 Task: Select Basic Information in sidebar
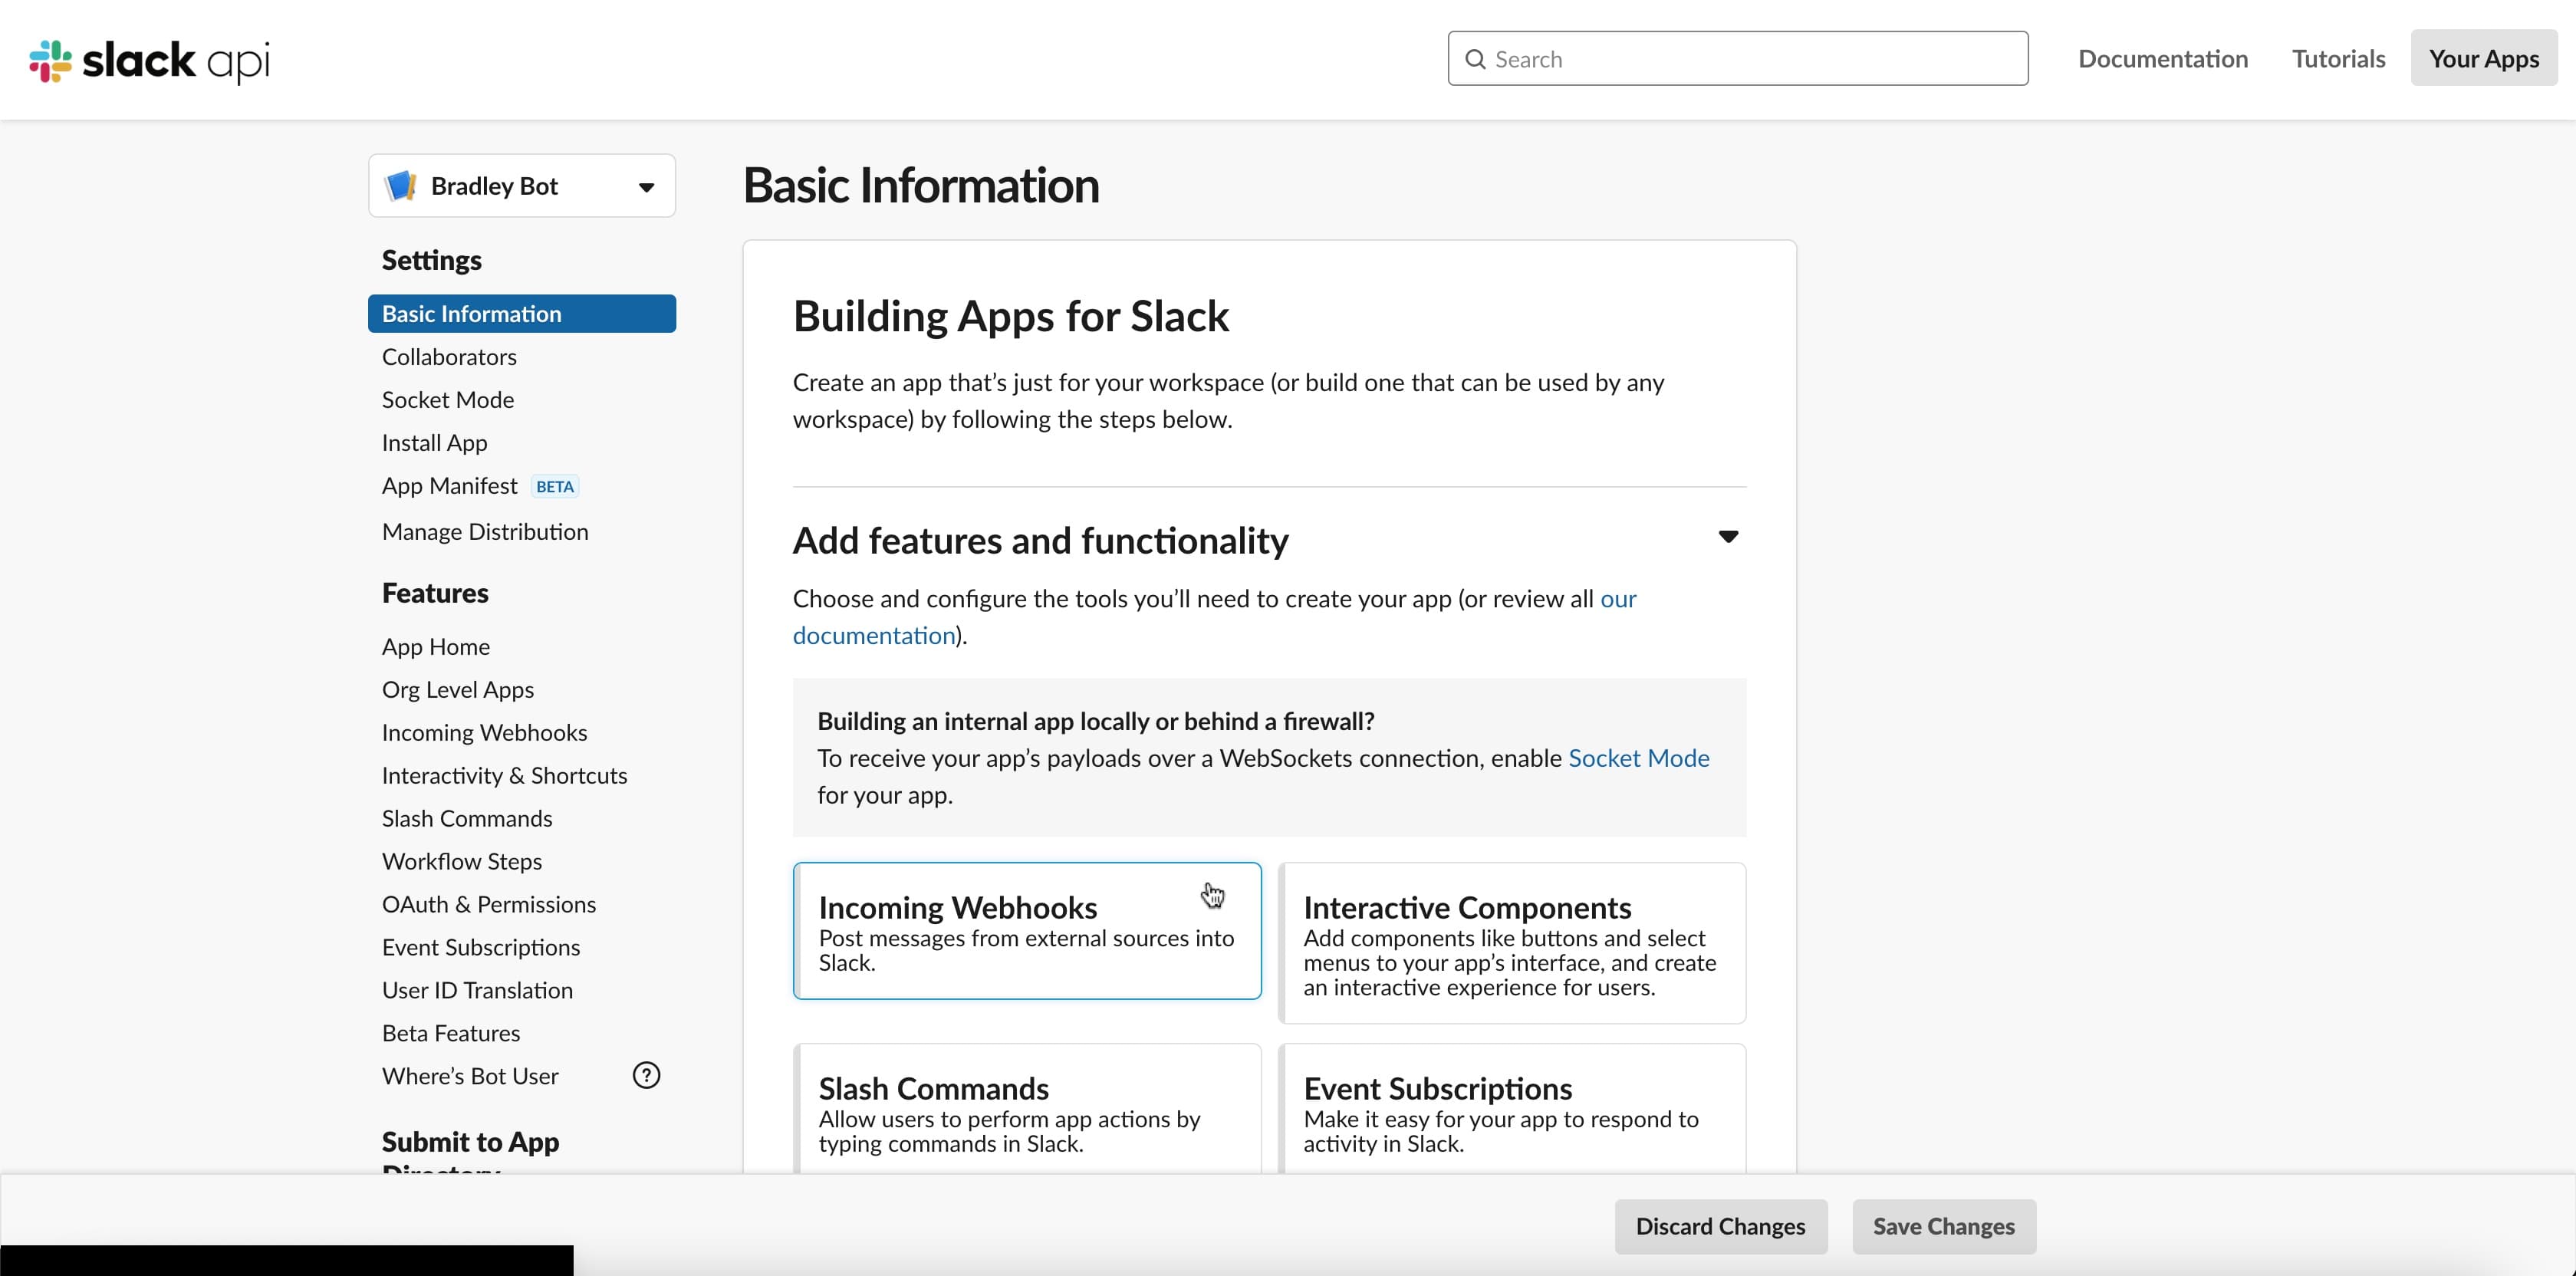[x=522, y=314]
